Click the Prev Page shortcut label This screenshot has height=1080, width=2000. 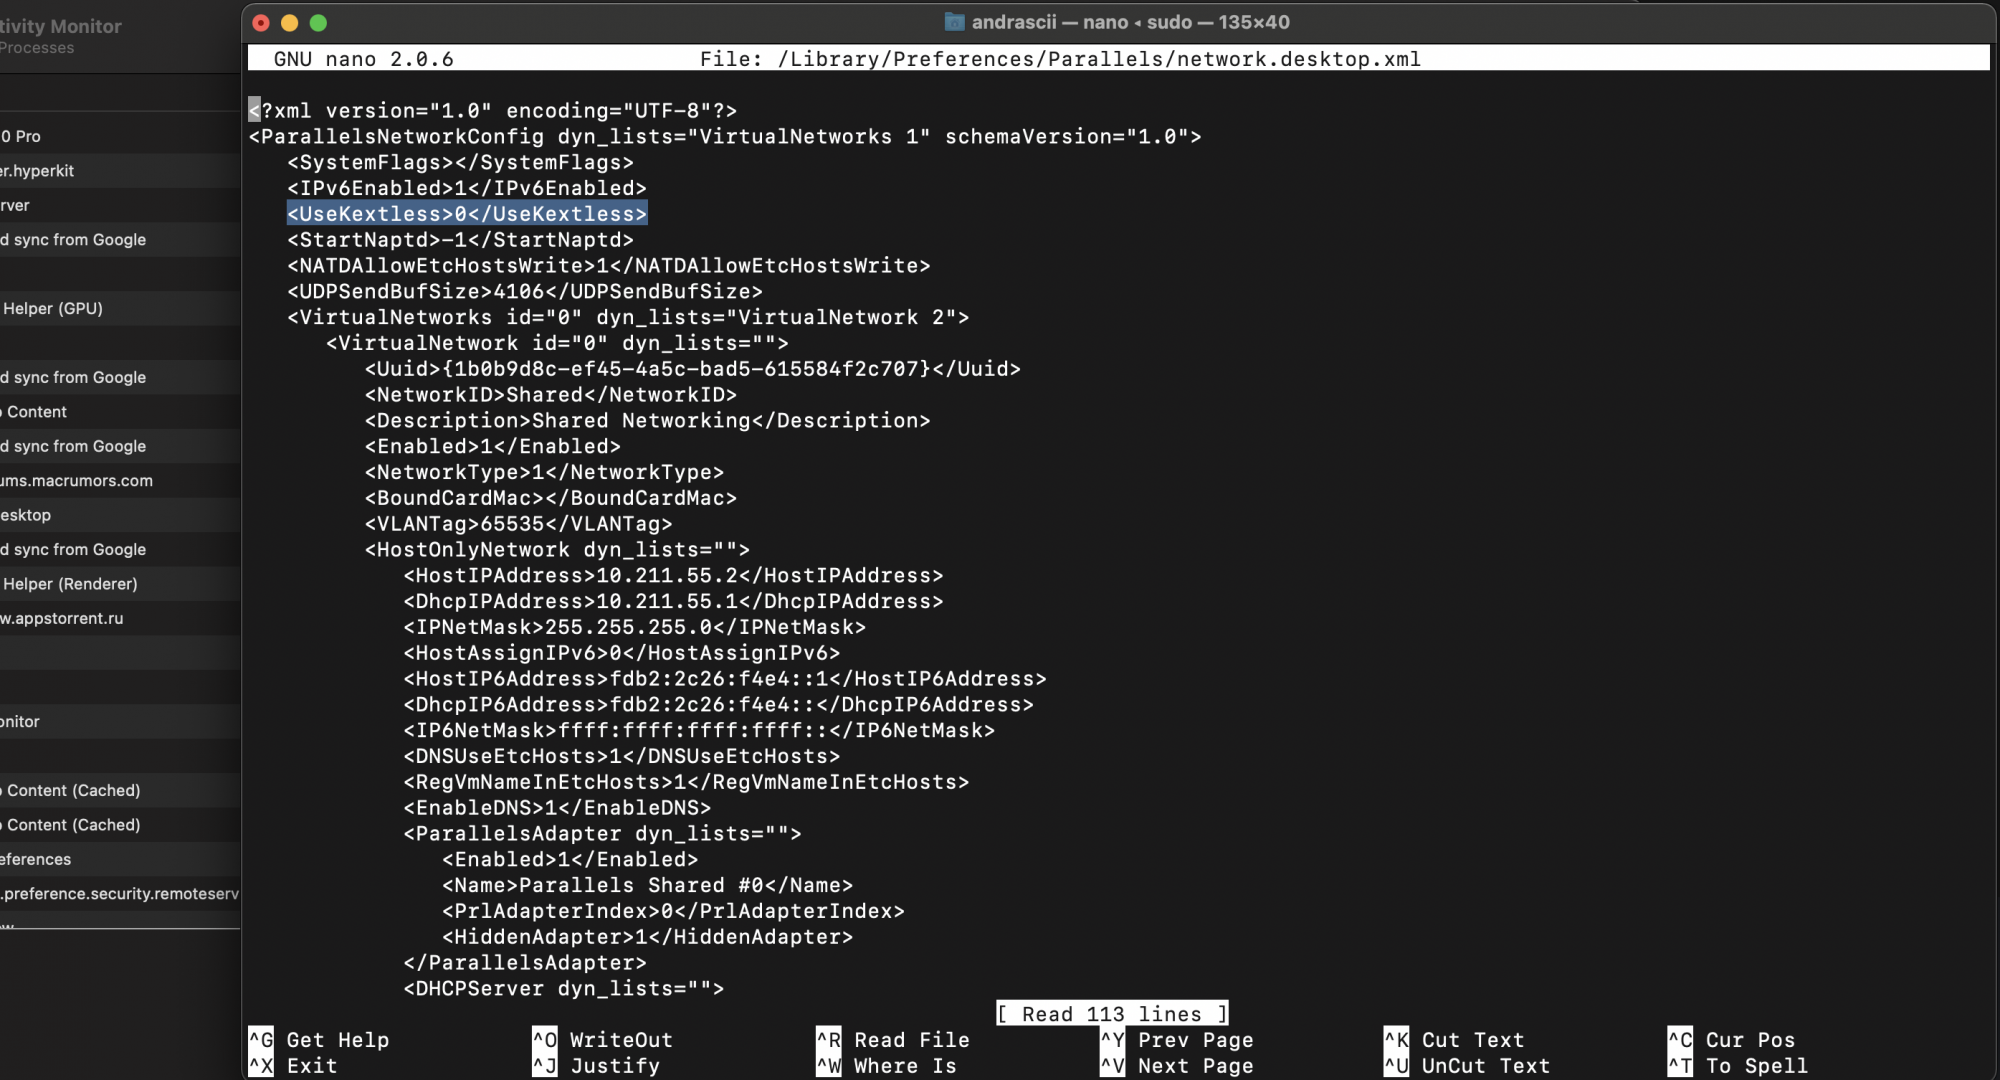point(1196,1040)
